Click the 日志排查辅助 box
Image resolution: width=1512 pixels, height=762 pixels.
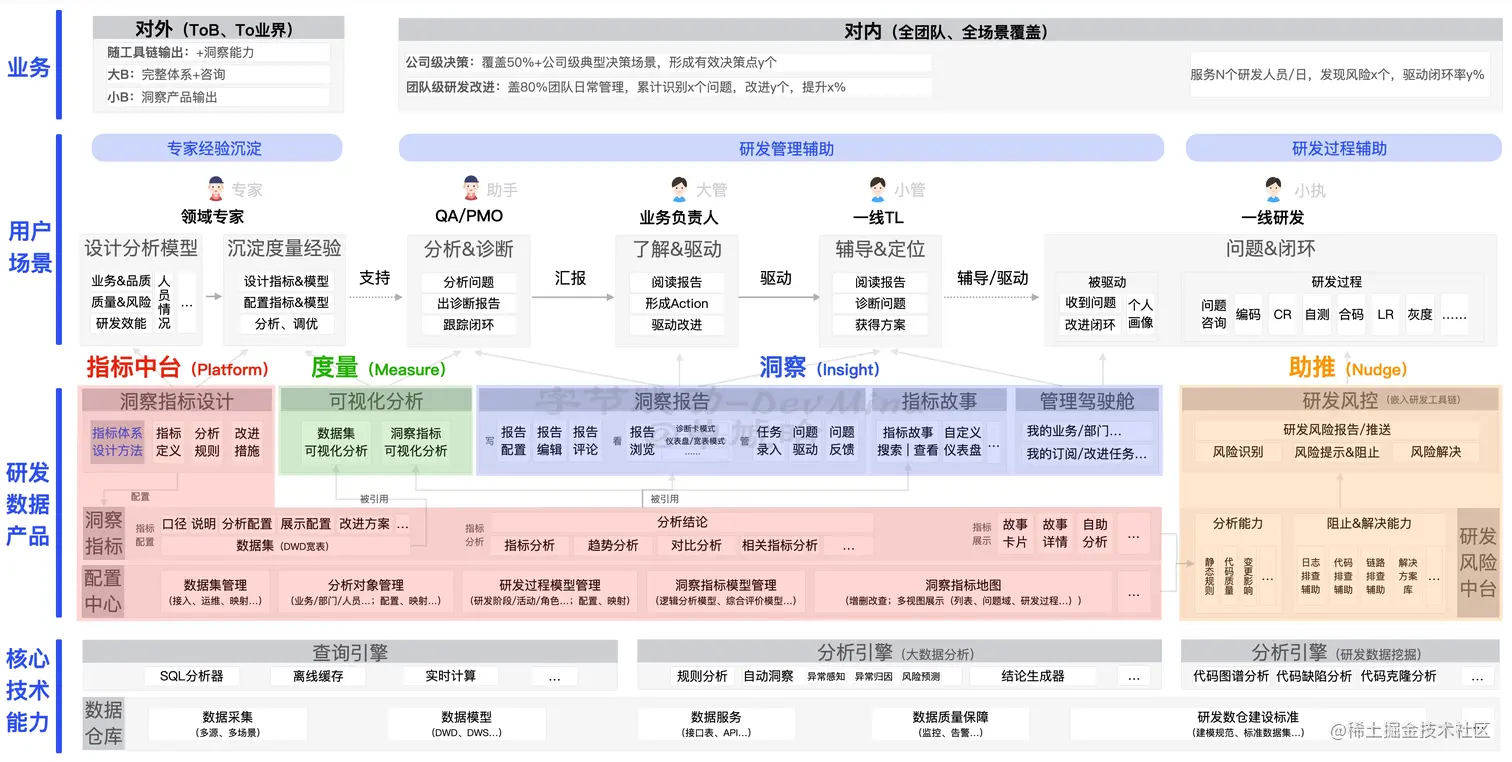[1310, 576]
